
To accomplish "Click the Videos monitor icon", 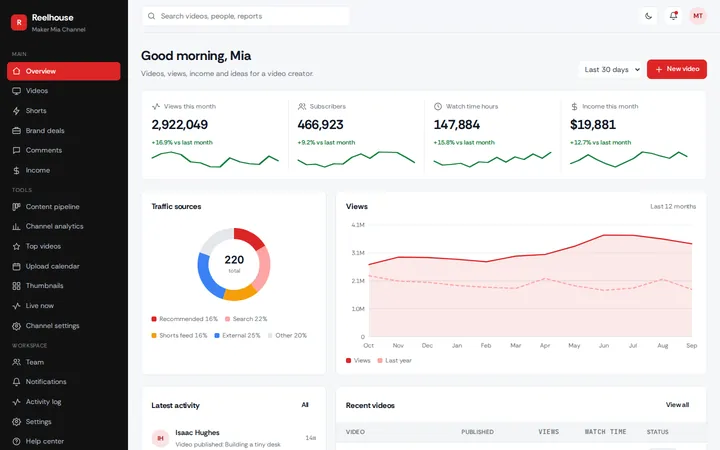I will click(17, 91).
